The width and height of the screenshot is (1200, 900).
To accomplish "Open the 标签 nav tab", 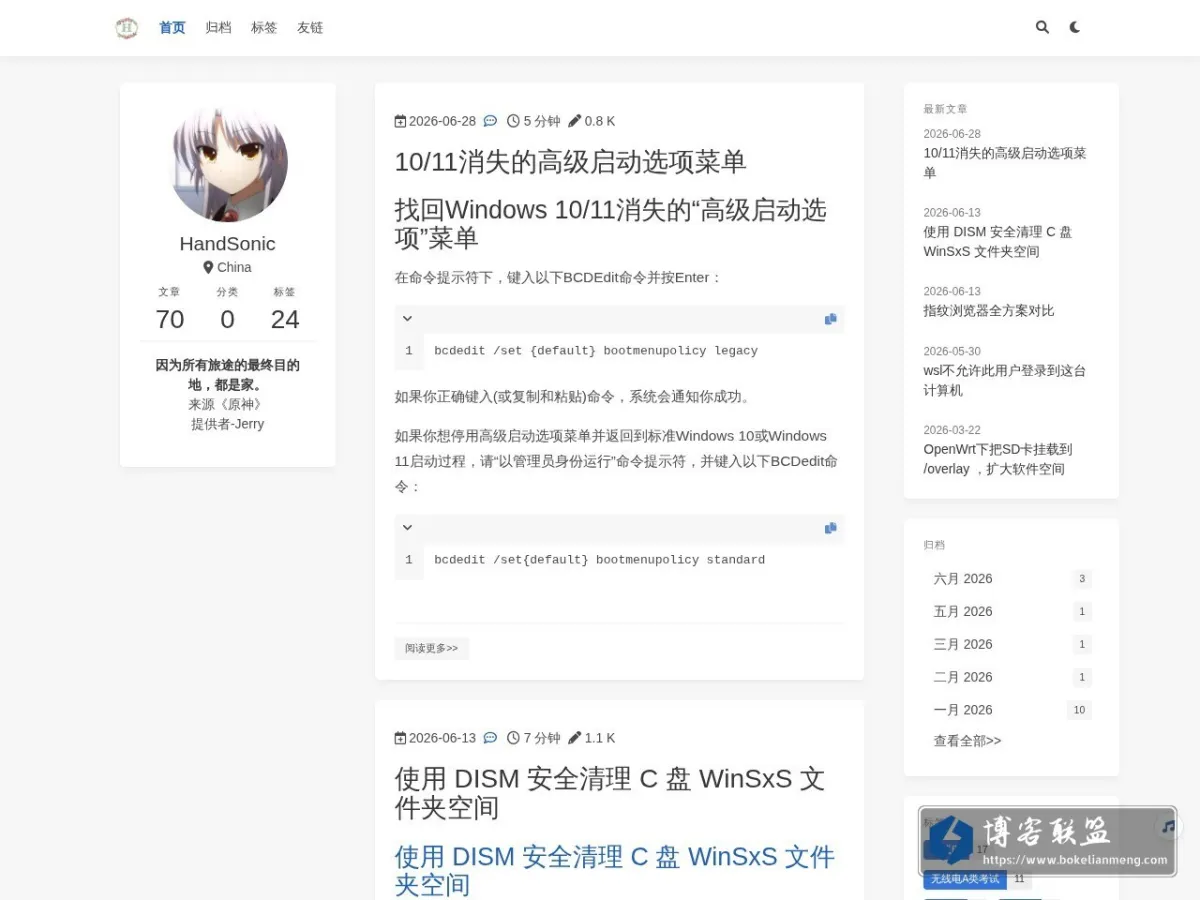I will click(x=264, y=28).
